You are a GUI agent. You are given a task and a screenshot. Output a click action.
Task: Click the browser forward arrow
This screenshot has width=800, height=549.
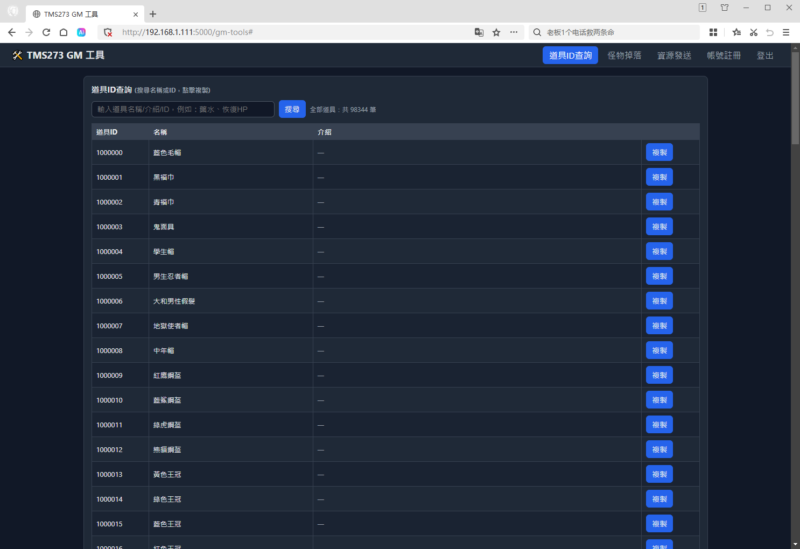click(29, 32)
